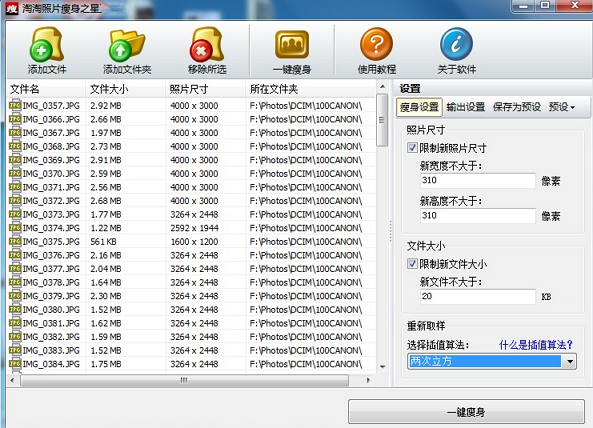Click the large 一键瘦身 button at bottom
The image size is (593, 428).
466,411
